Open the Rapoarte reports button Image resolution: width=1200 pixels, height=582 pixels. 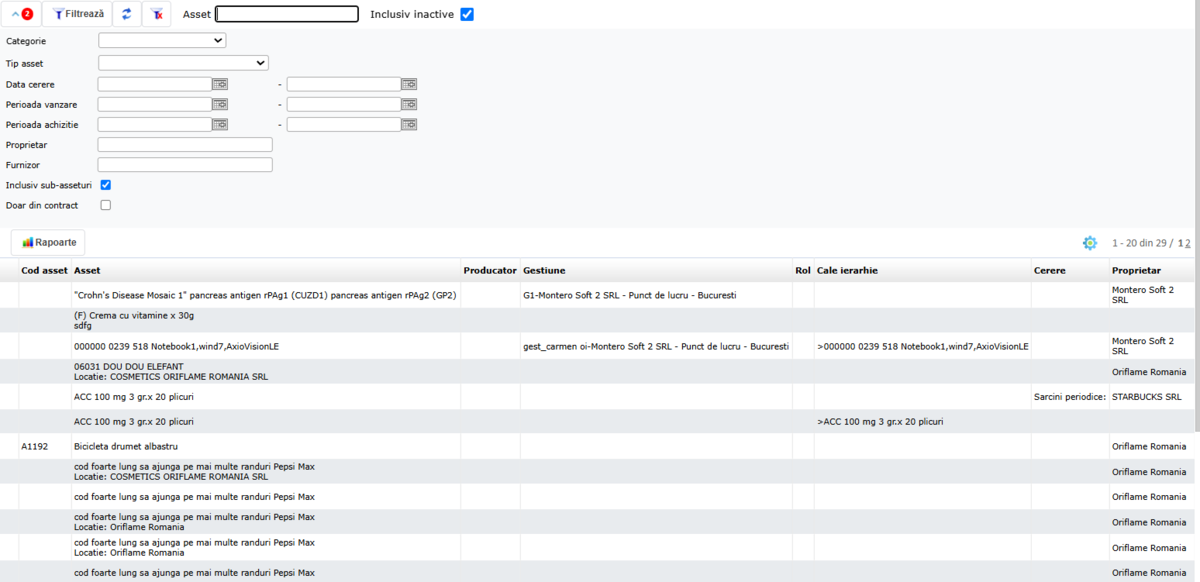(x=48, y=242)
